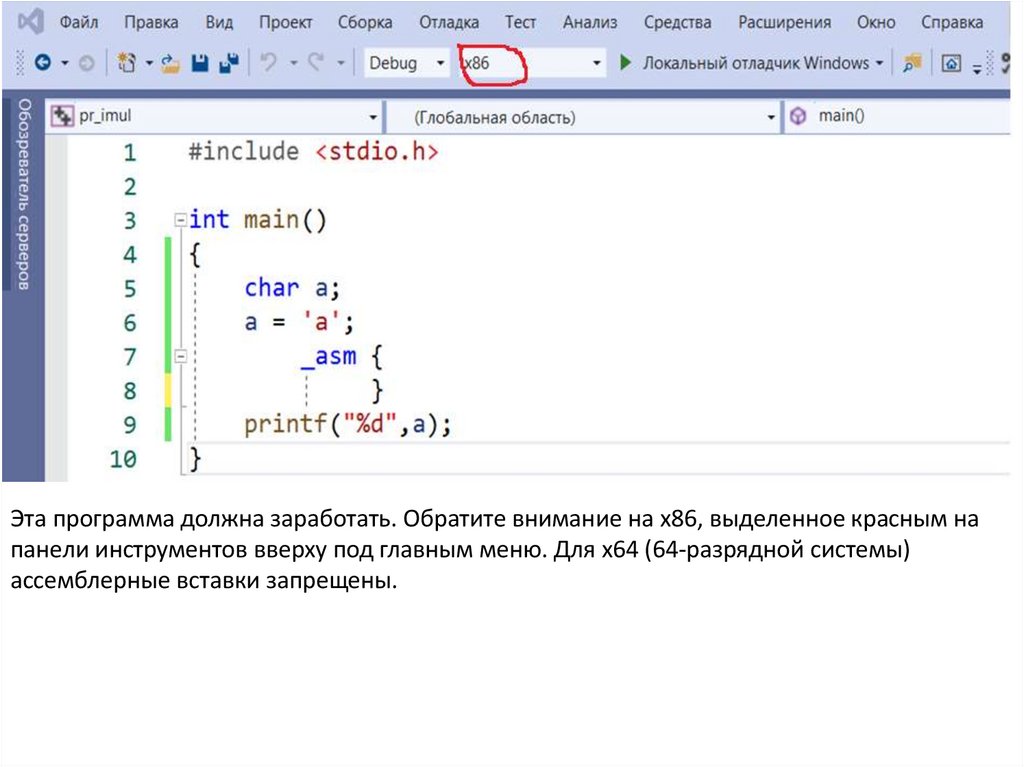Screen dimensions: 1024x767
Task: Click the undo arrow icon
Action: [x=268, y=63]
